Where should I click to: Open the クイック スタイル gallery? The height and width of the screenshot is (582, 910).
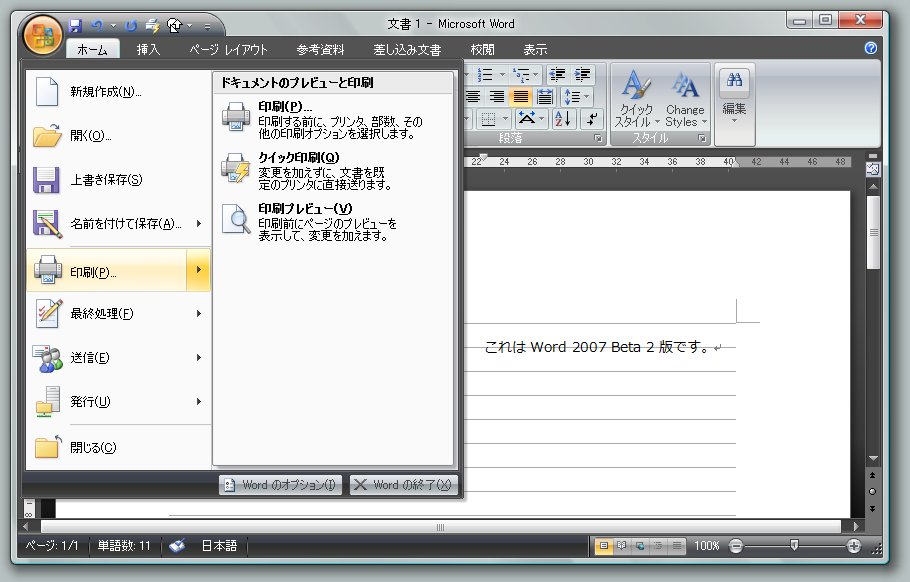coord(637,99)
